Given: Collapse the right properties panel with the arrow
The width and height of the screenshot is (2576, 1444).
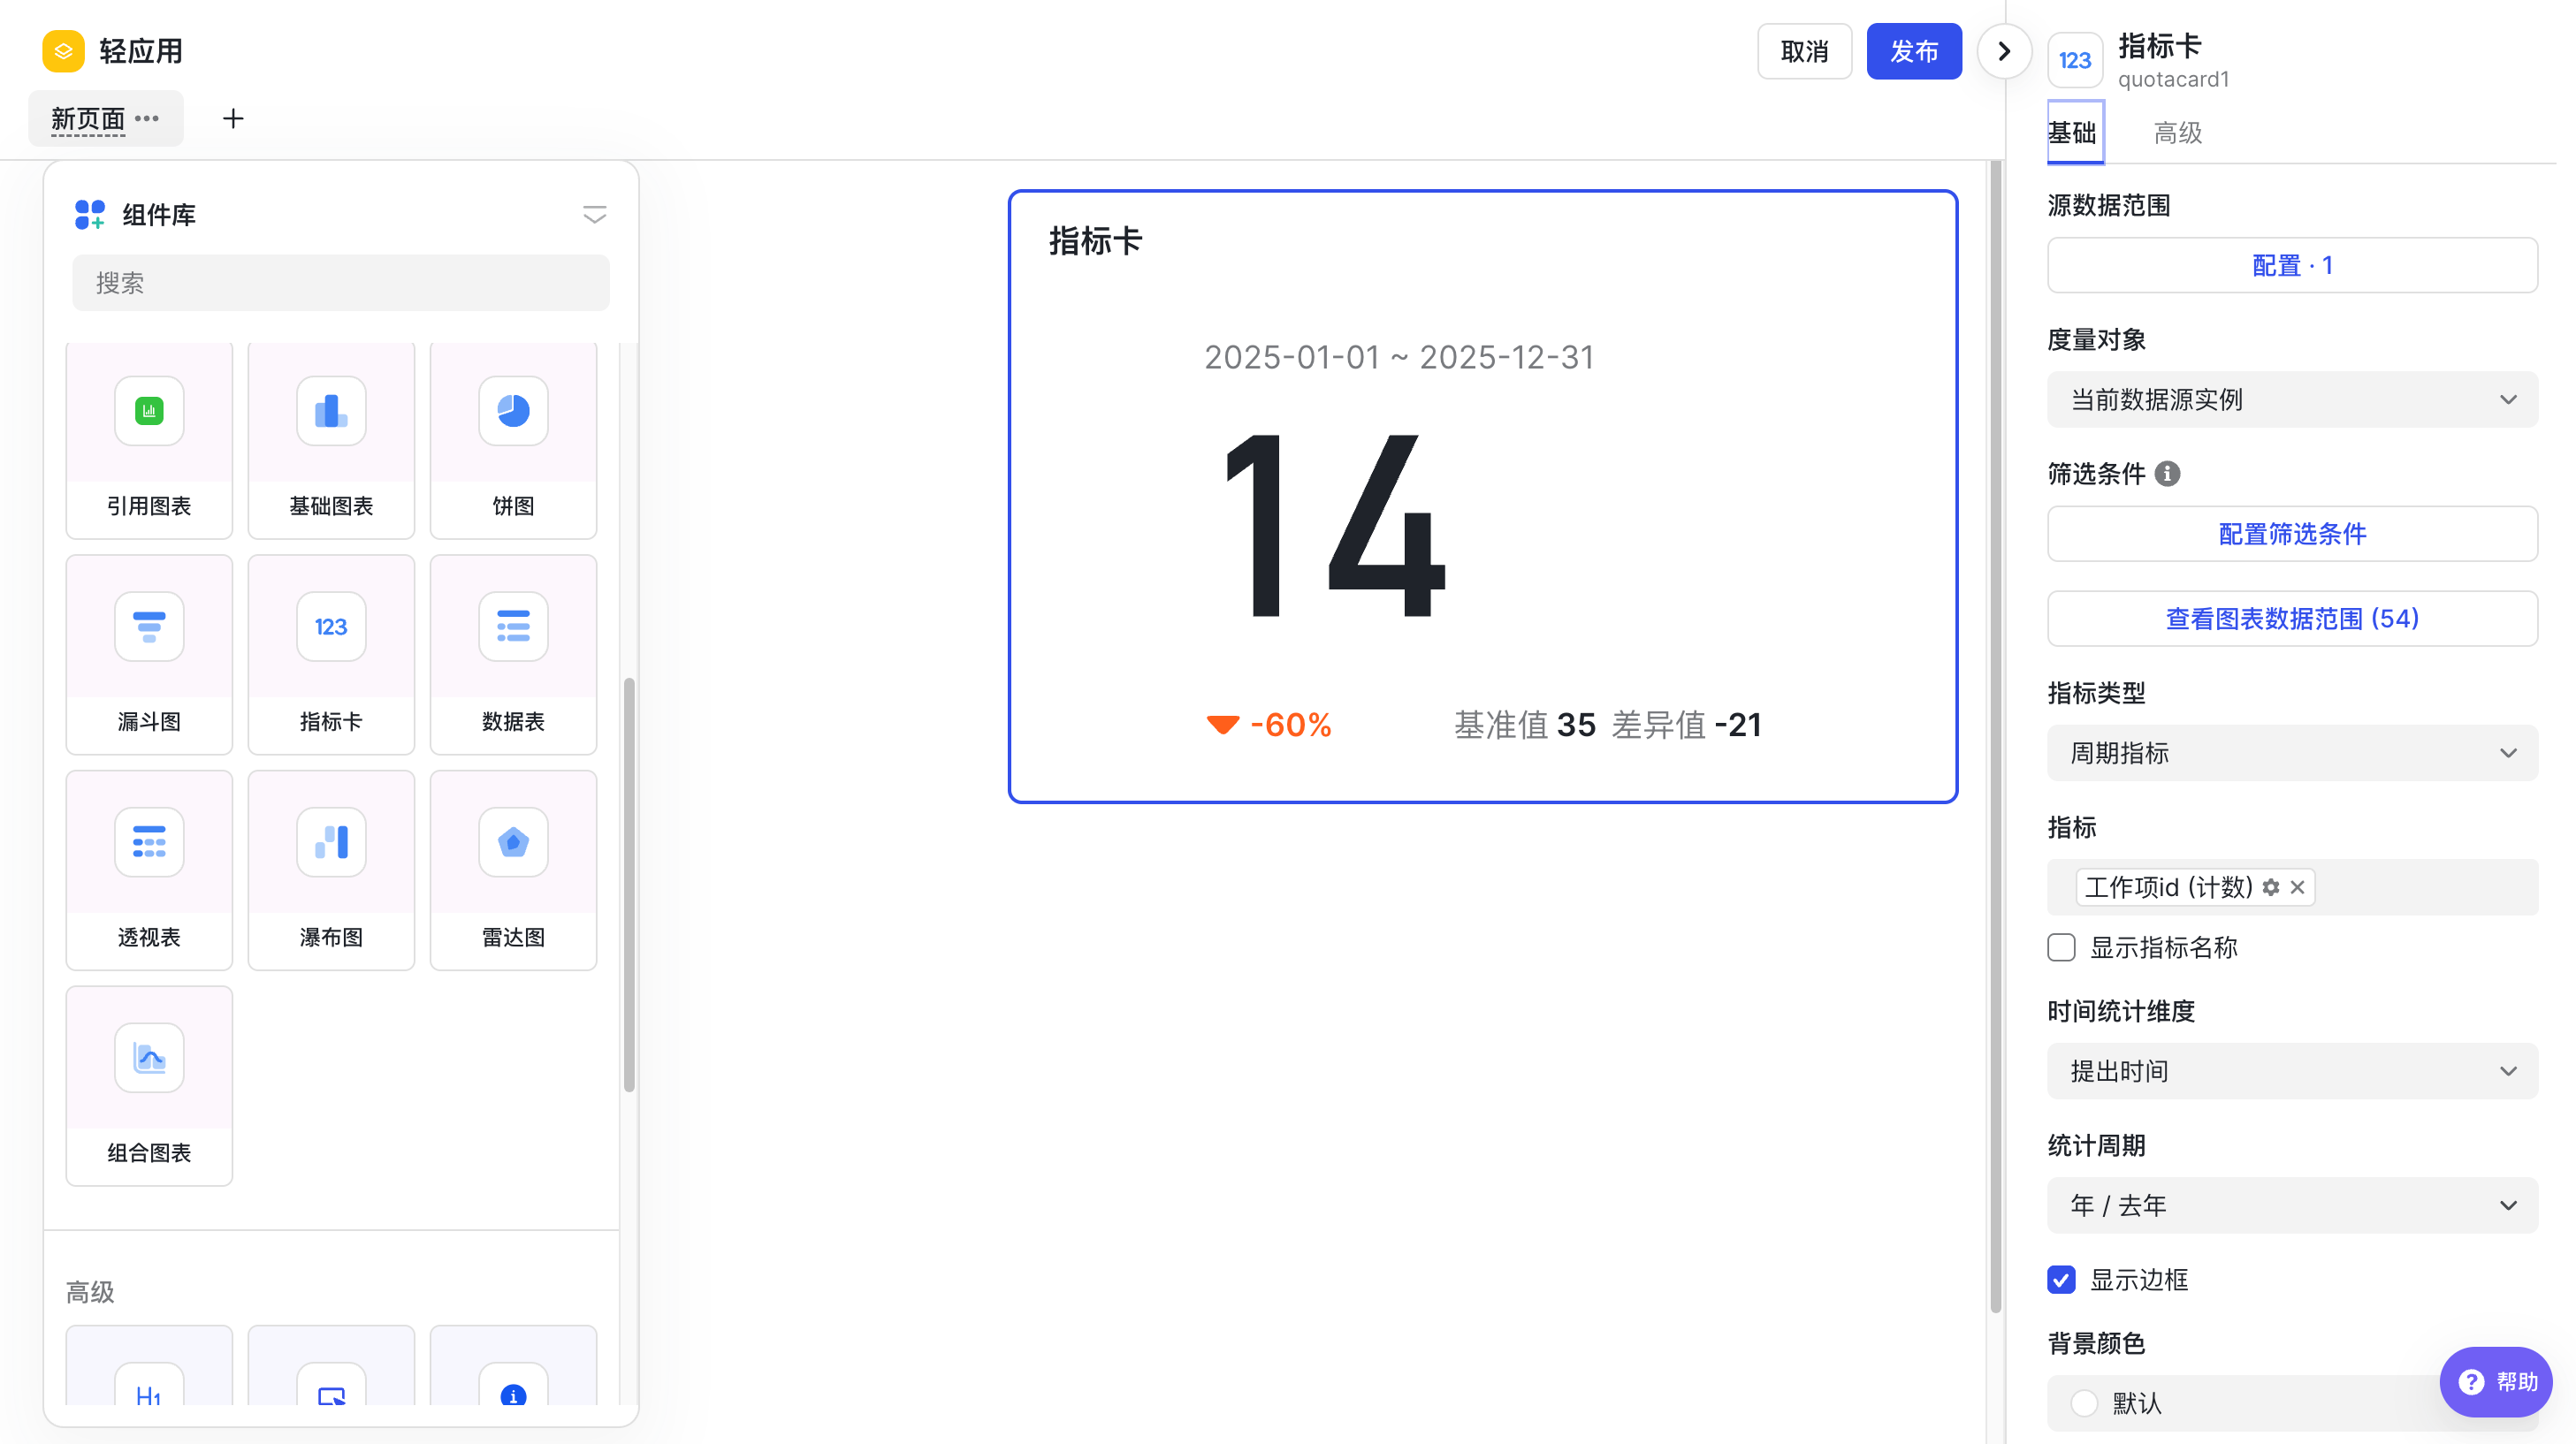Looking at the screenshot, I should point(2003,51).
